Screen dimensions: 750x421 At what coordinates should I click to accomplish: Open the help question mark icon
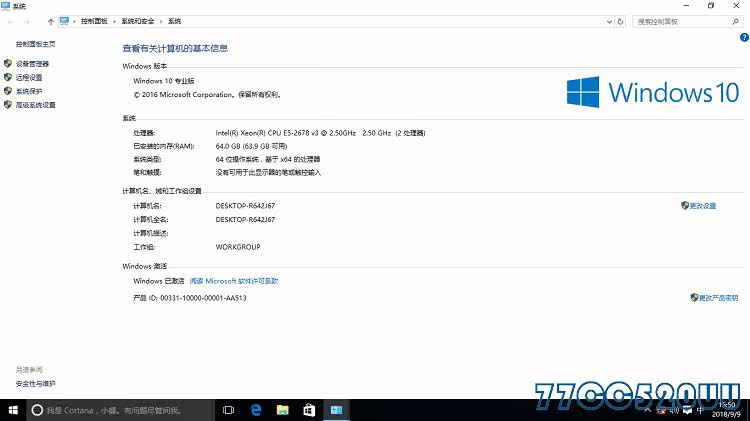pos(744,37)
